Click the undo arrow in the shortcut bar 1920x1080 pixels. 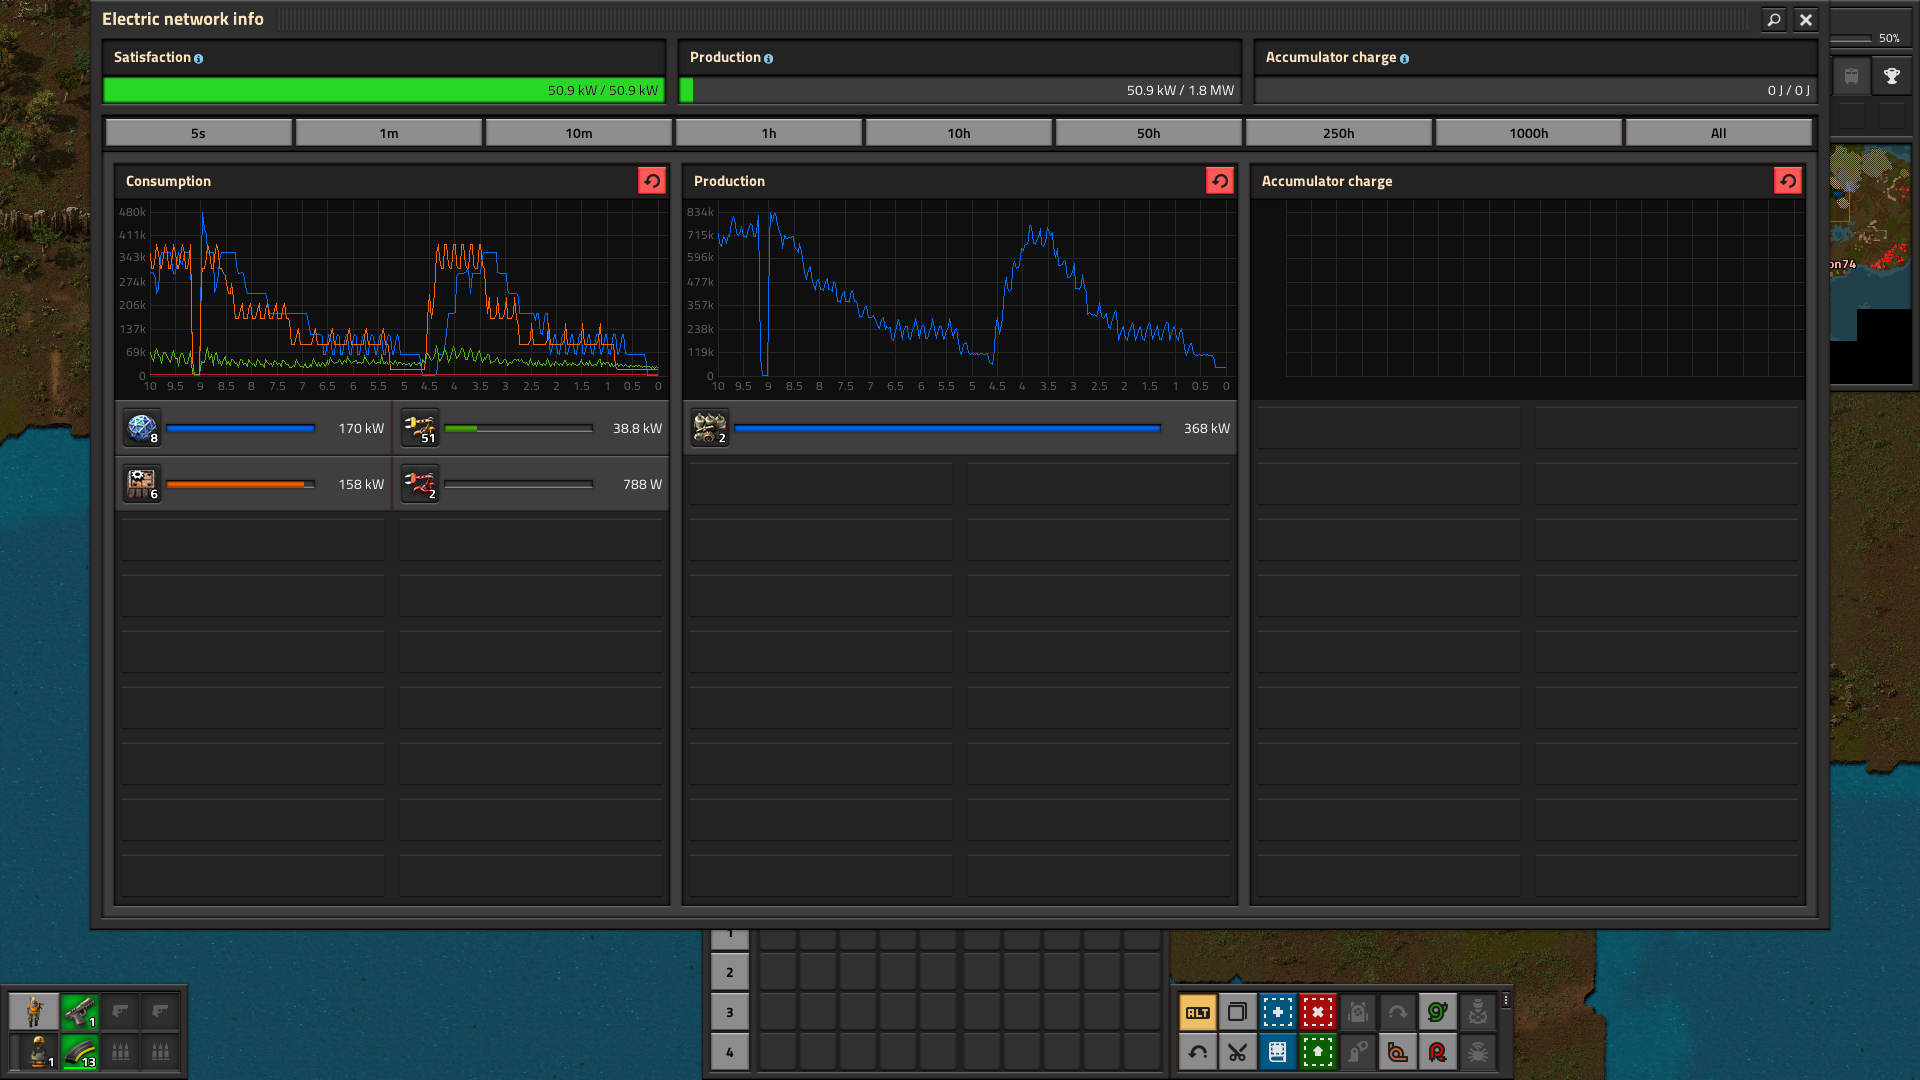tap(1197, 1052)
